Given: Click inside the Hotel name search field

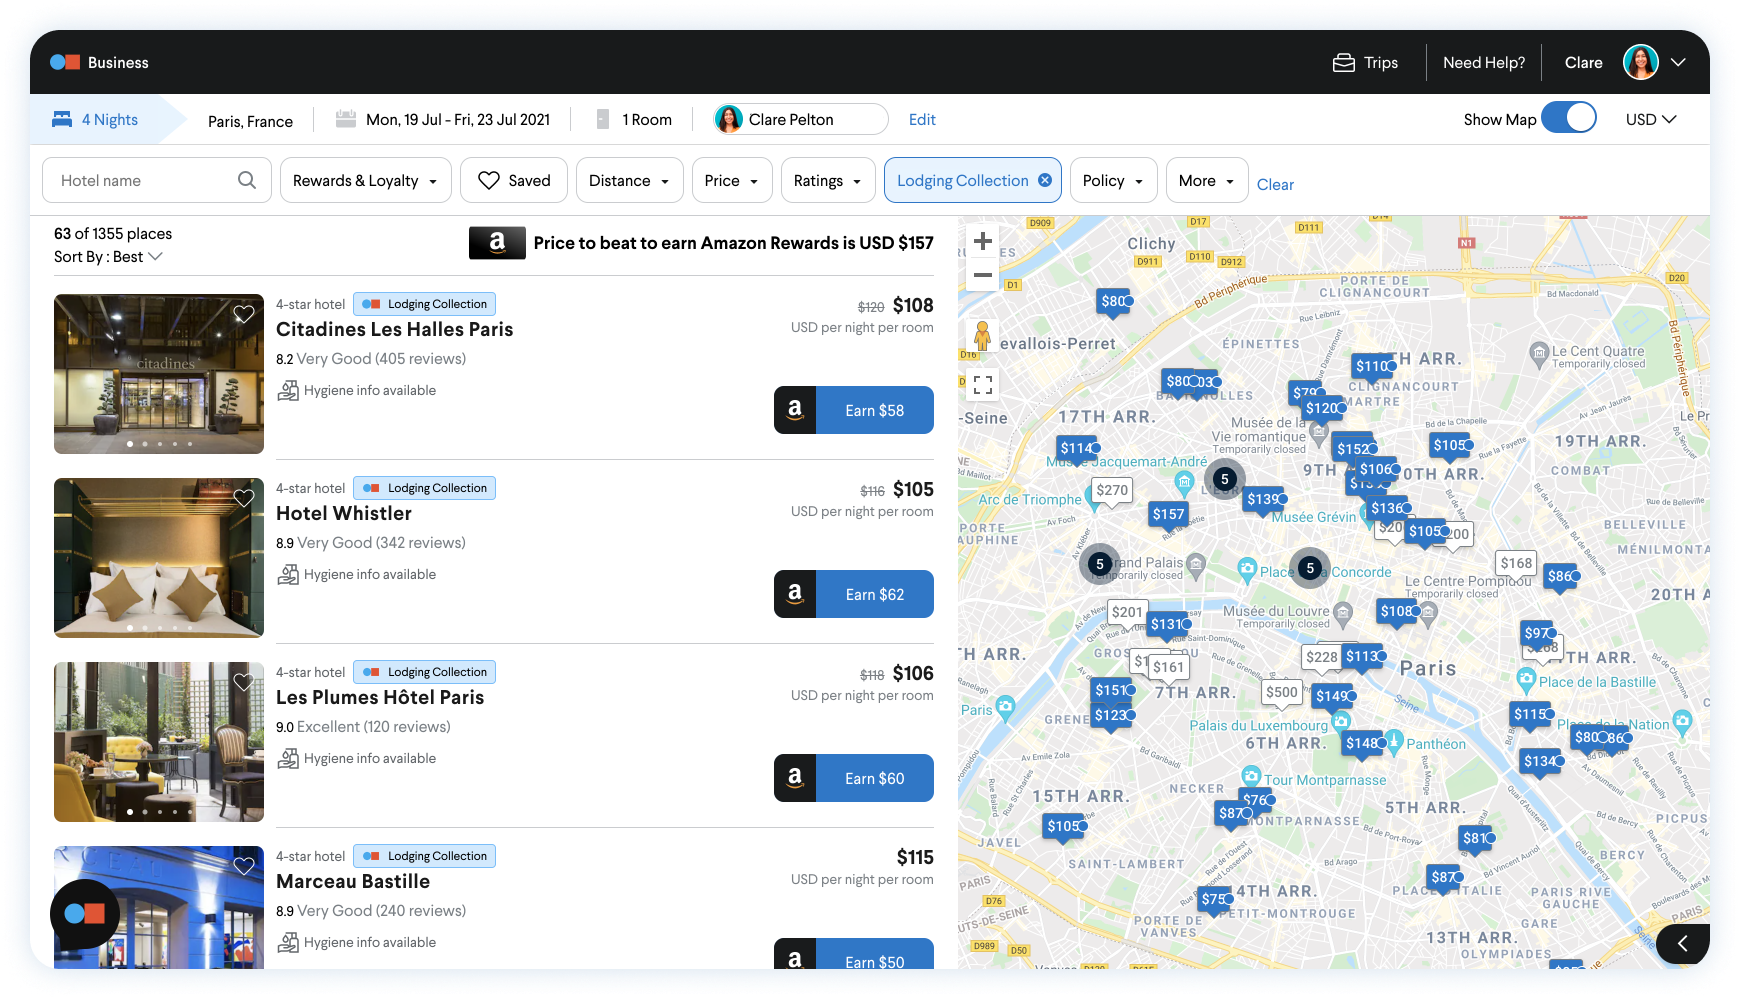Looking at the screenshot, I should coord(157,180).
